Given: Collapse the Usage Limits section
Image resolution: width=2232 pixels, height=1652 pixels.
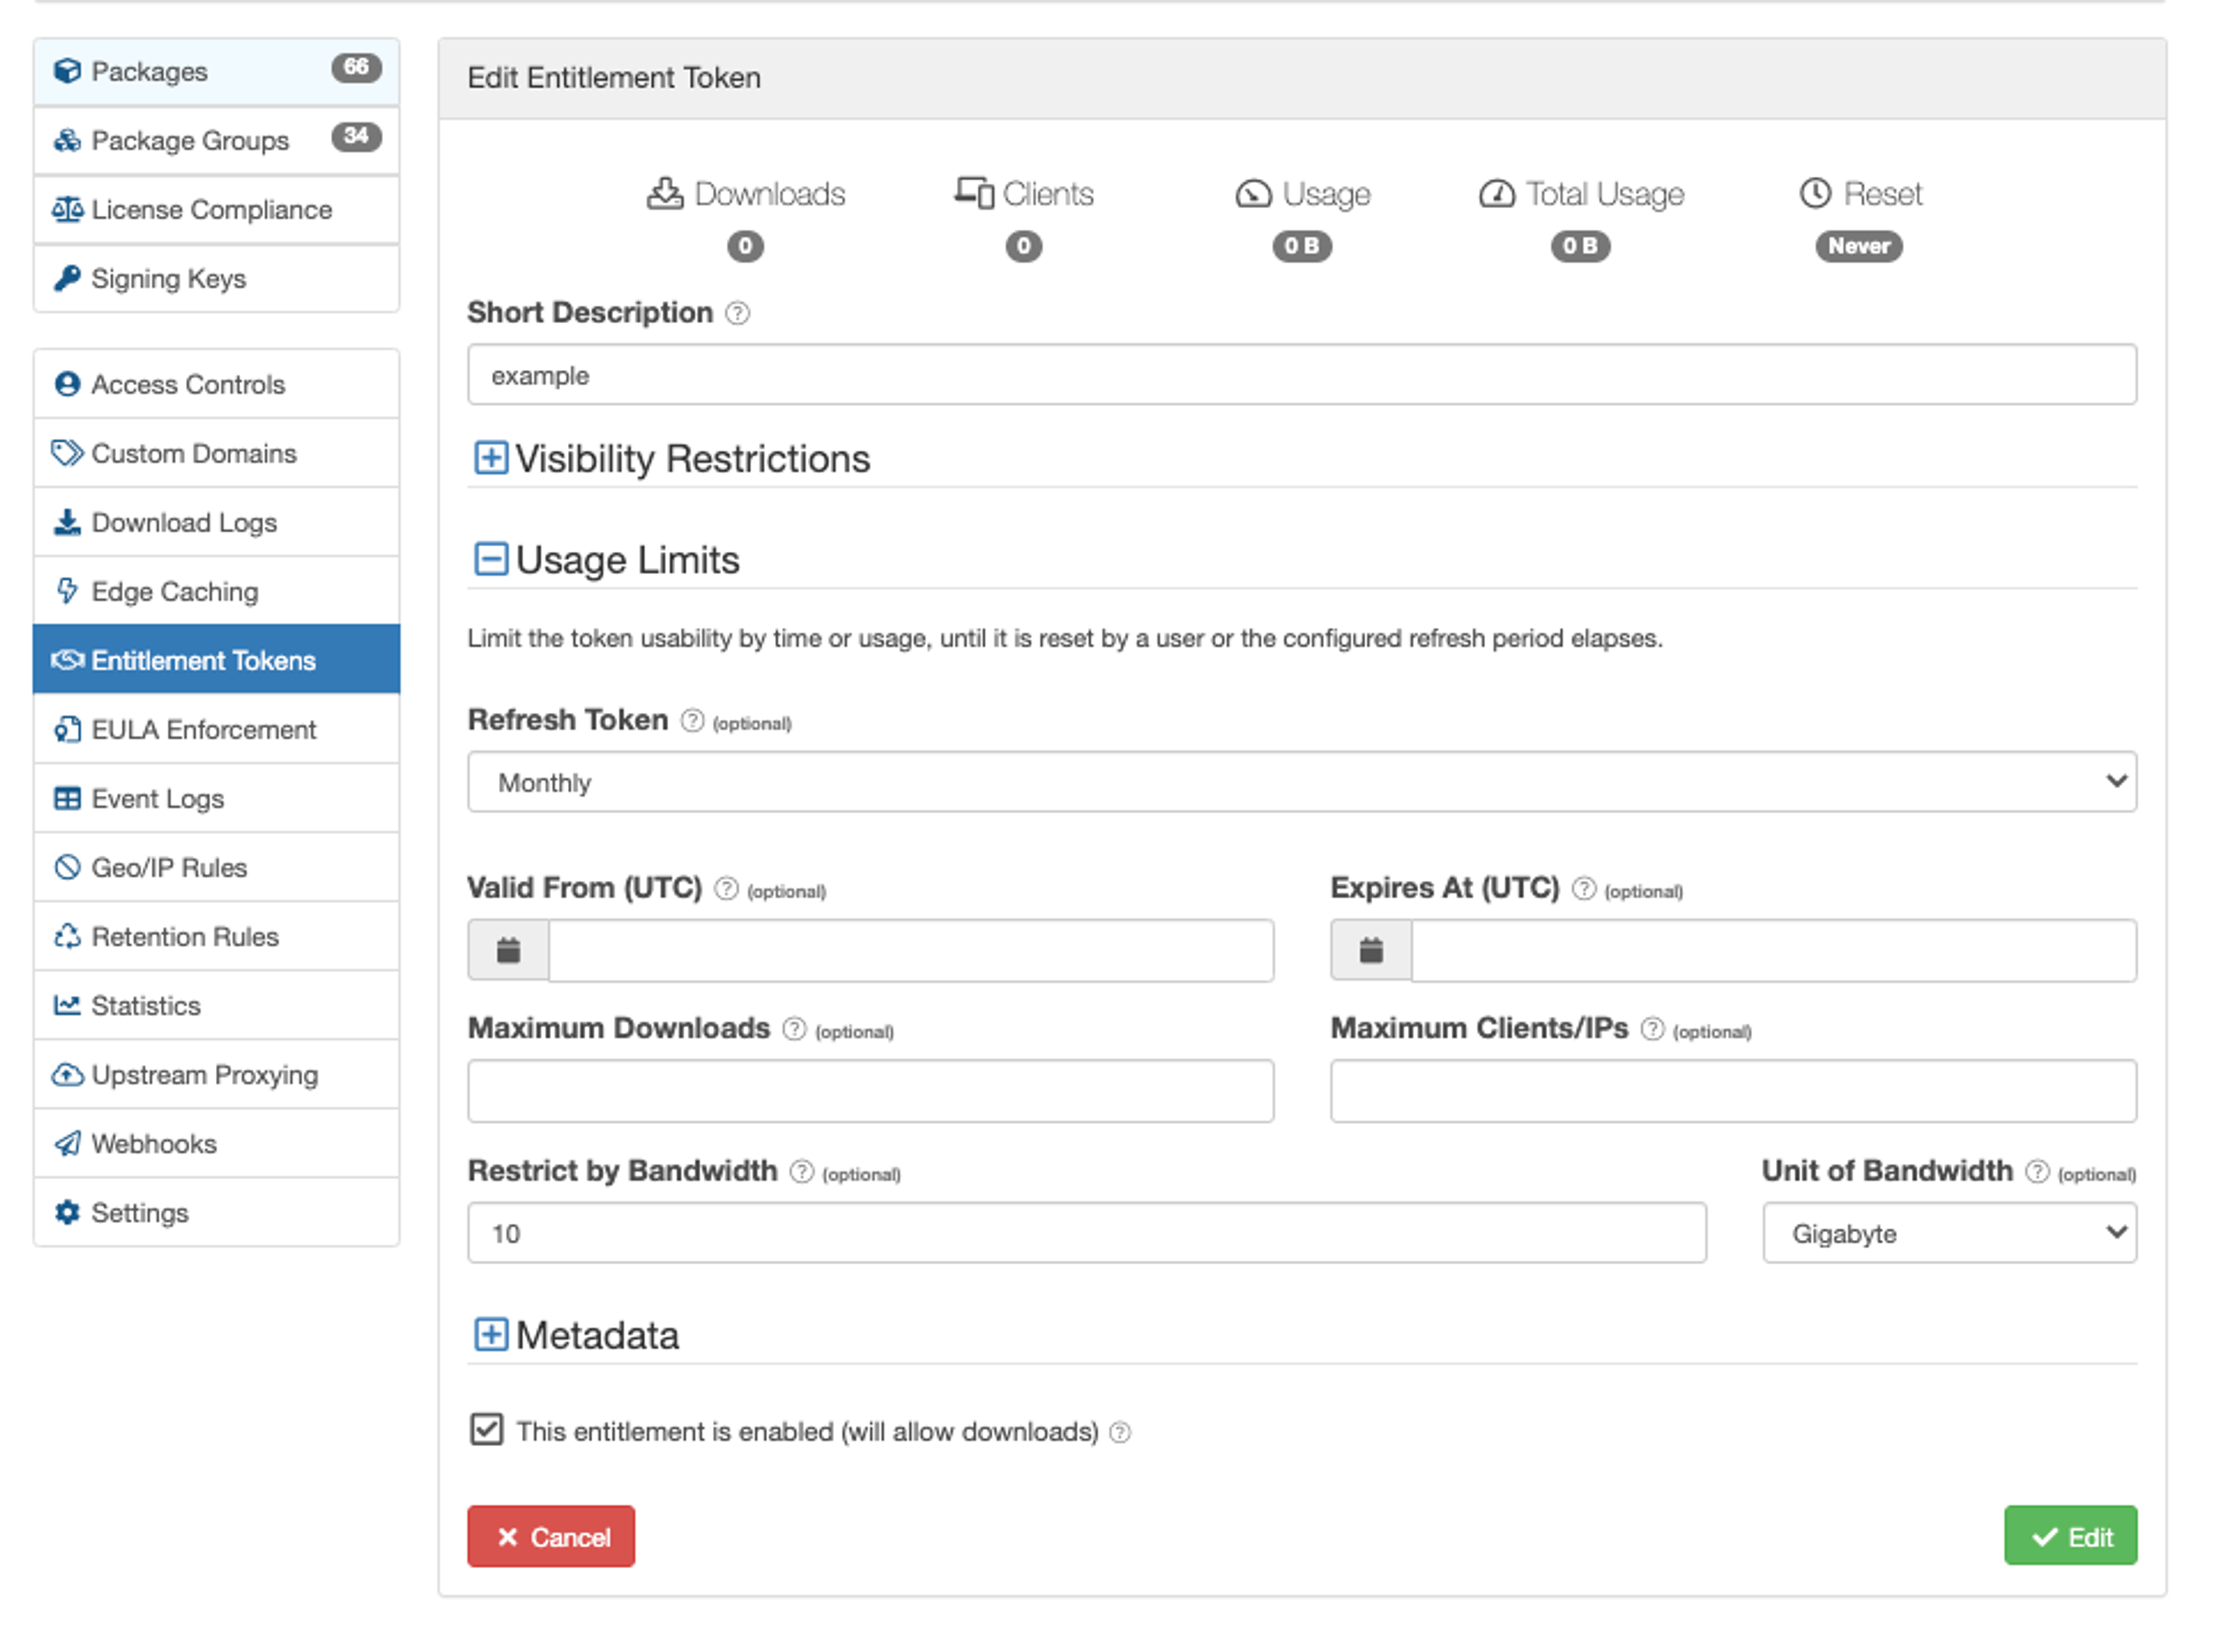Looking at the screenshot, I should pos(490,559).
